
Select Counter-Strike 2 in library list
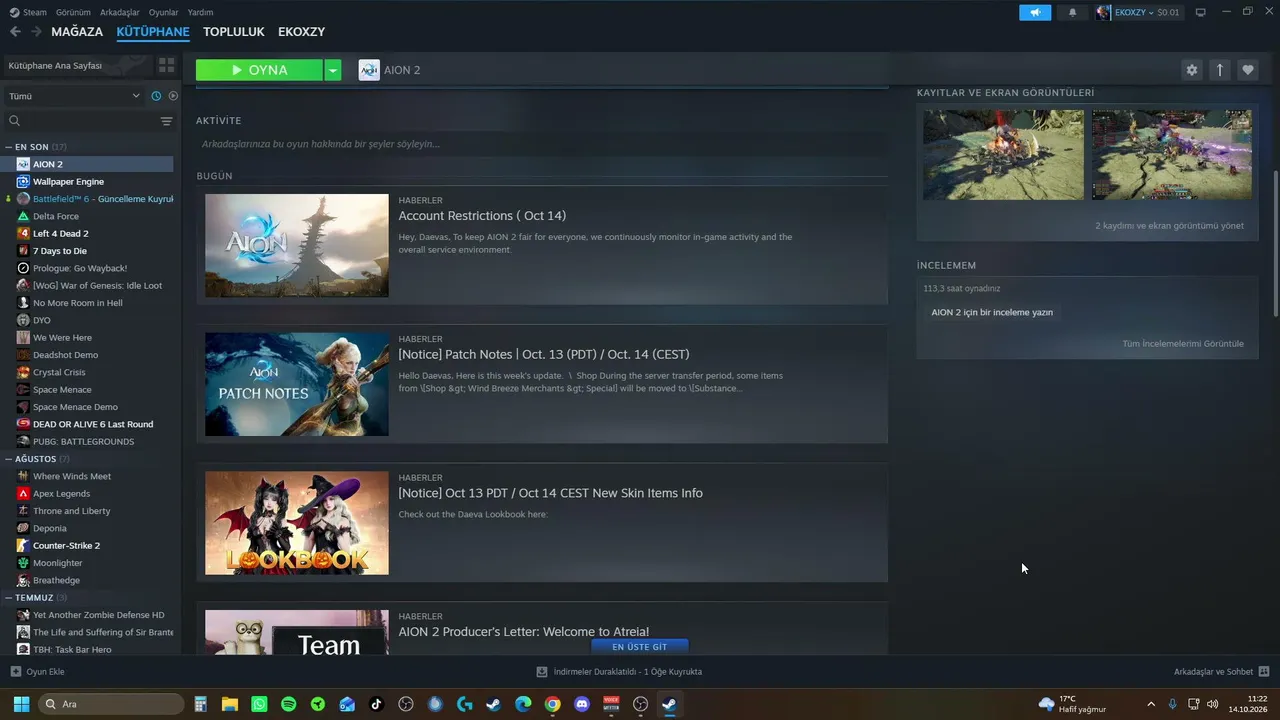click(x=66, y=546)
